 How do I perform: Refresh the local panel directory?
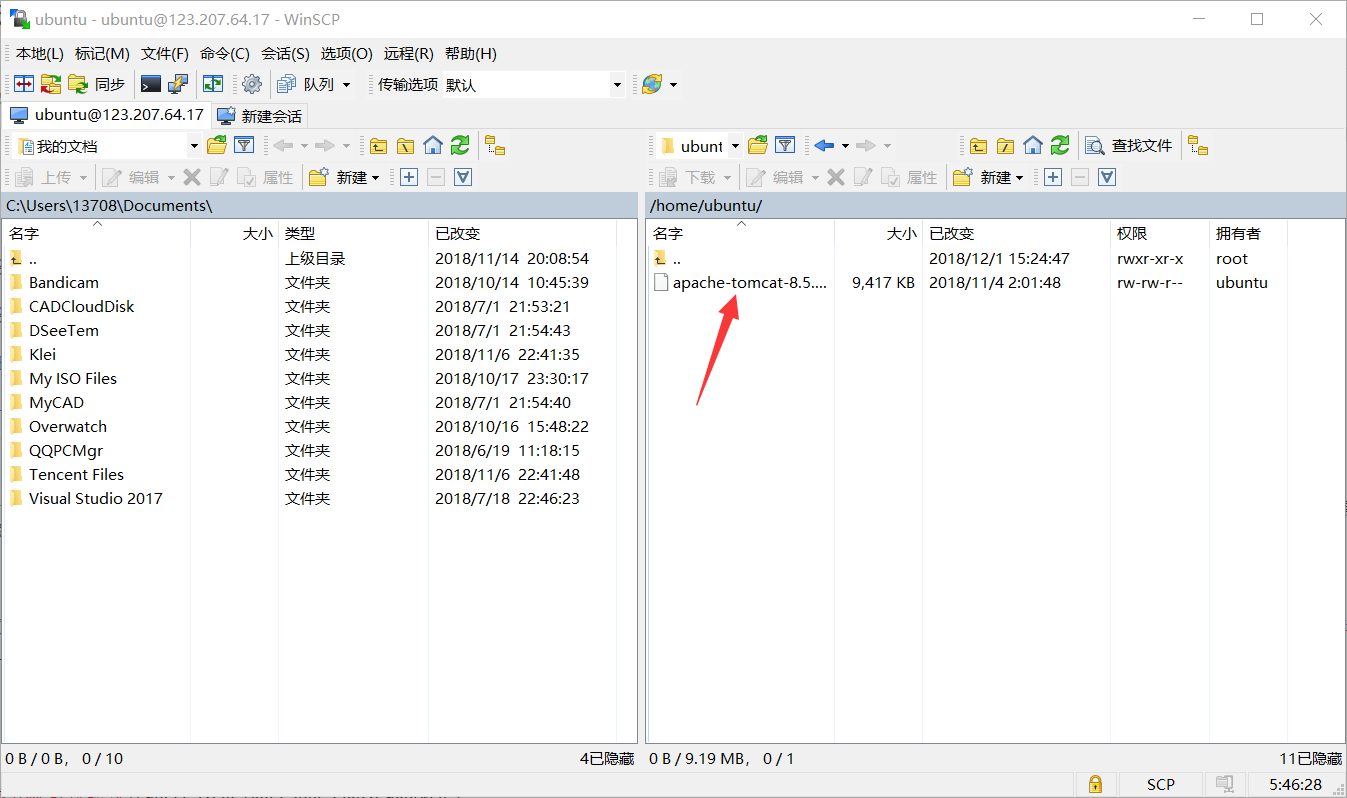tap(460, 146)
